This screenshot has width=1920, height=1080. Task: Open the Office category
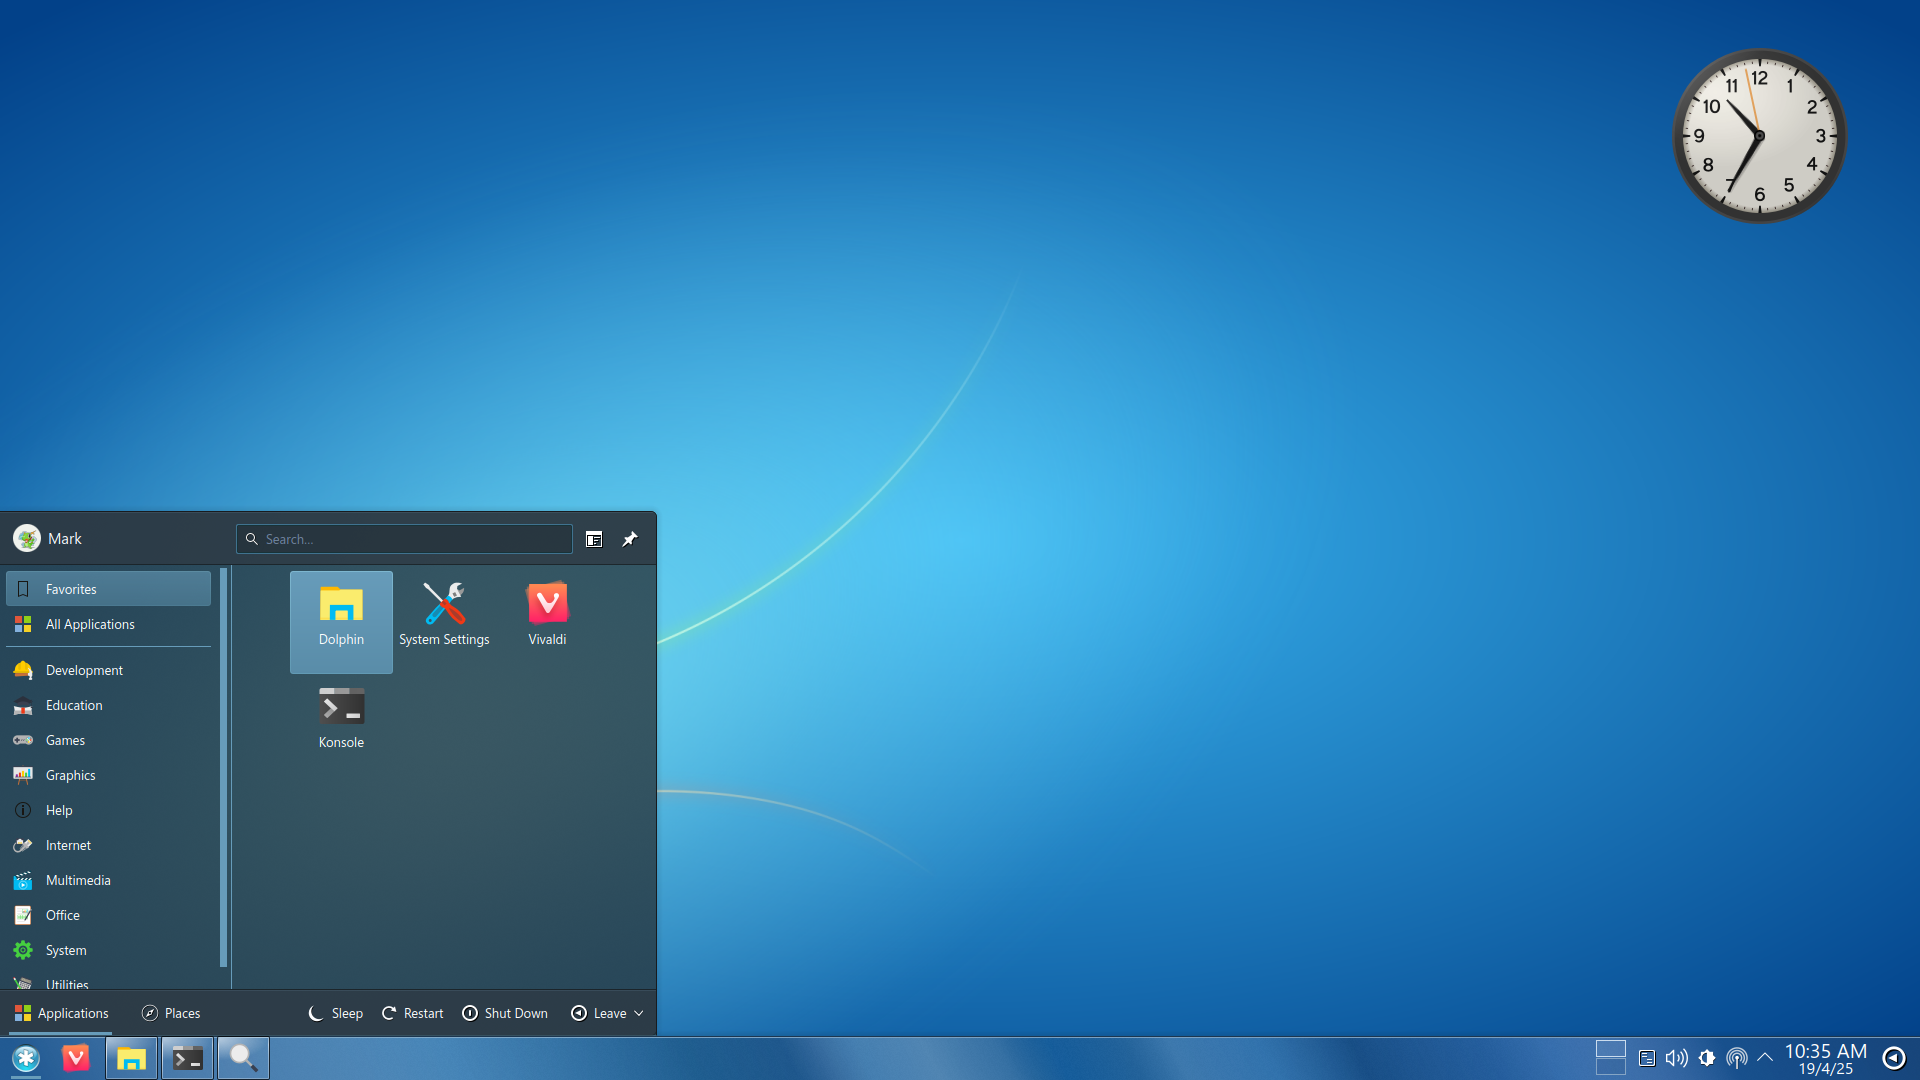pyautogui.click(x=109, y=915)
